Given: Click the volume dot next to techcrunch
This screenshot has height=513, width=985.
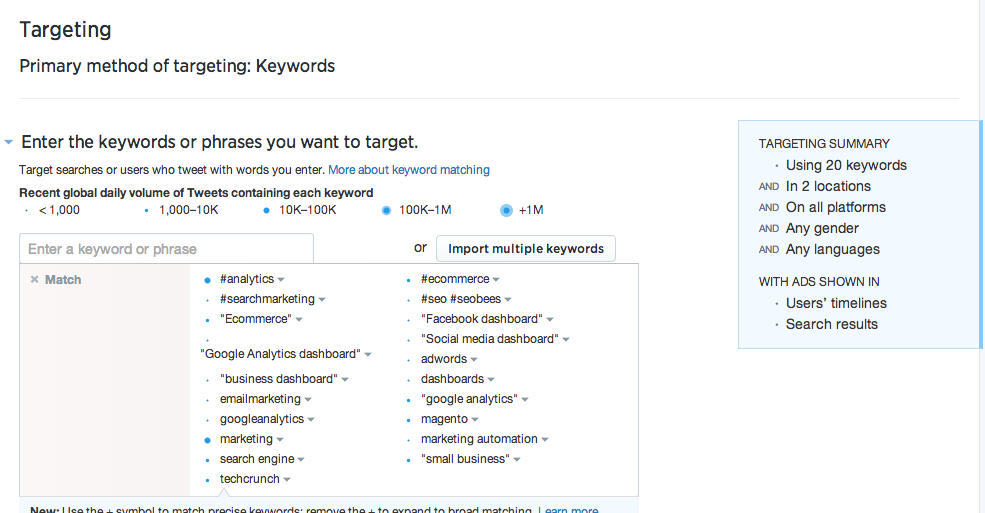Looking at the screenshot, I should 207,480.
